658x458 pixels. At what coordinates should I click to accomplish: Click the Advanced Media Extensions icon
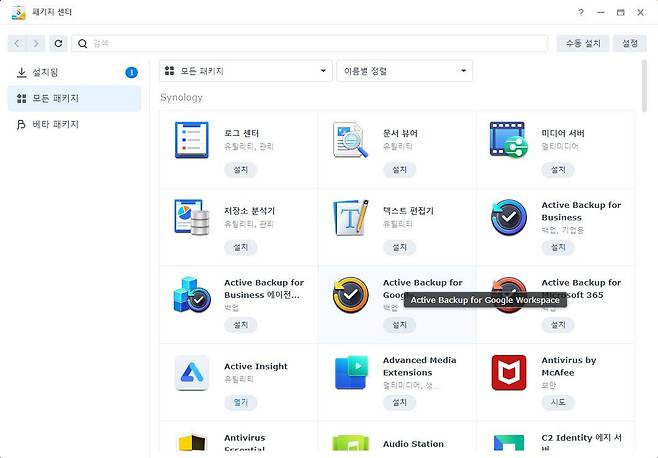pos(351,373)
